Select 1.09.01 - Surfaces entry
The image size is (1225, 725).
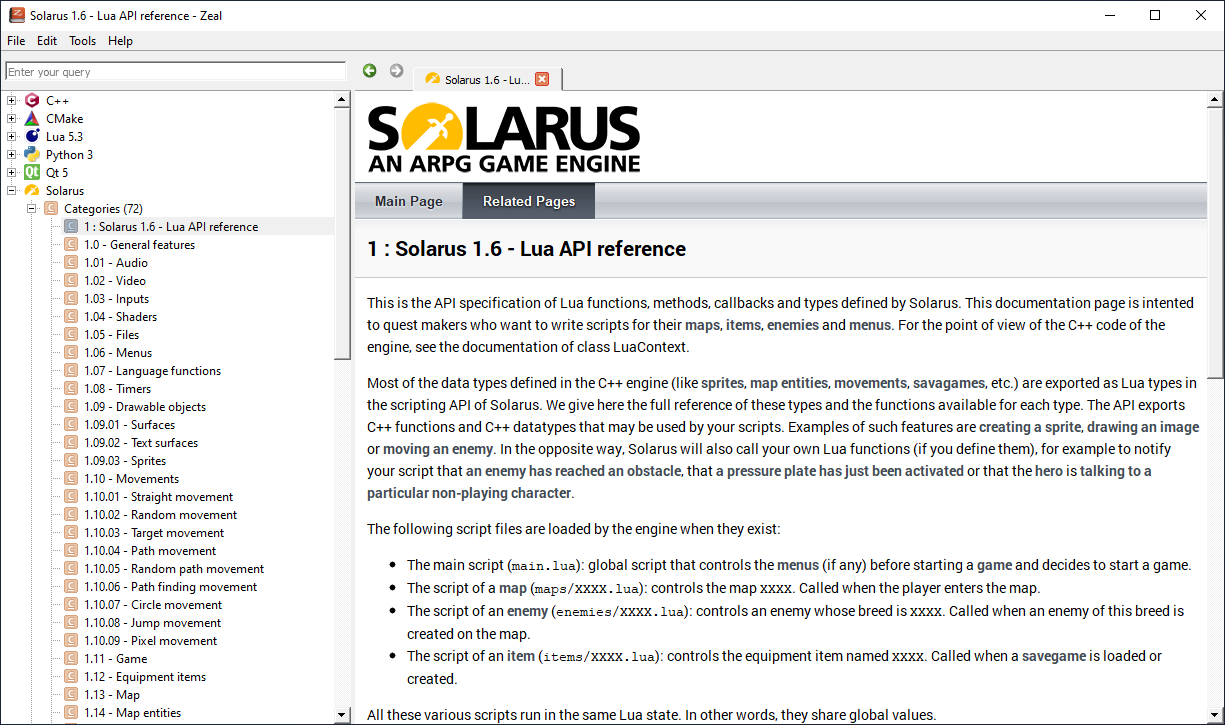[129, 424]
